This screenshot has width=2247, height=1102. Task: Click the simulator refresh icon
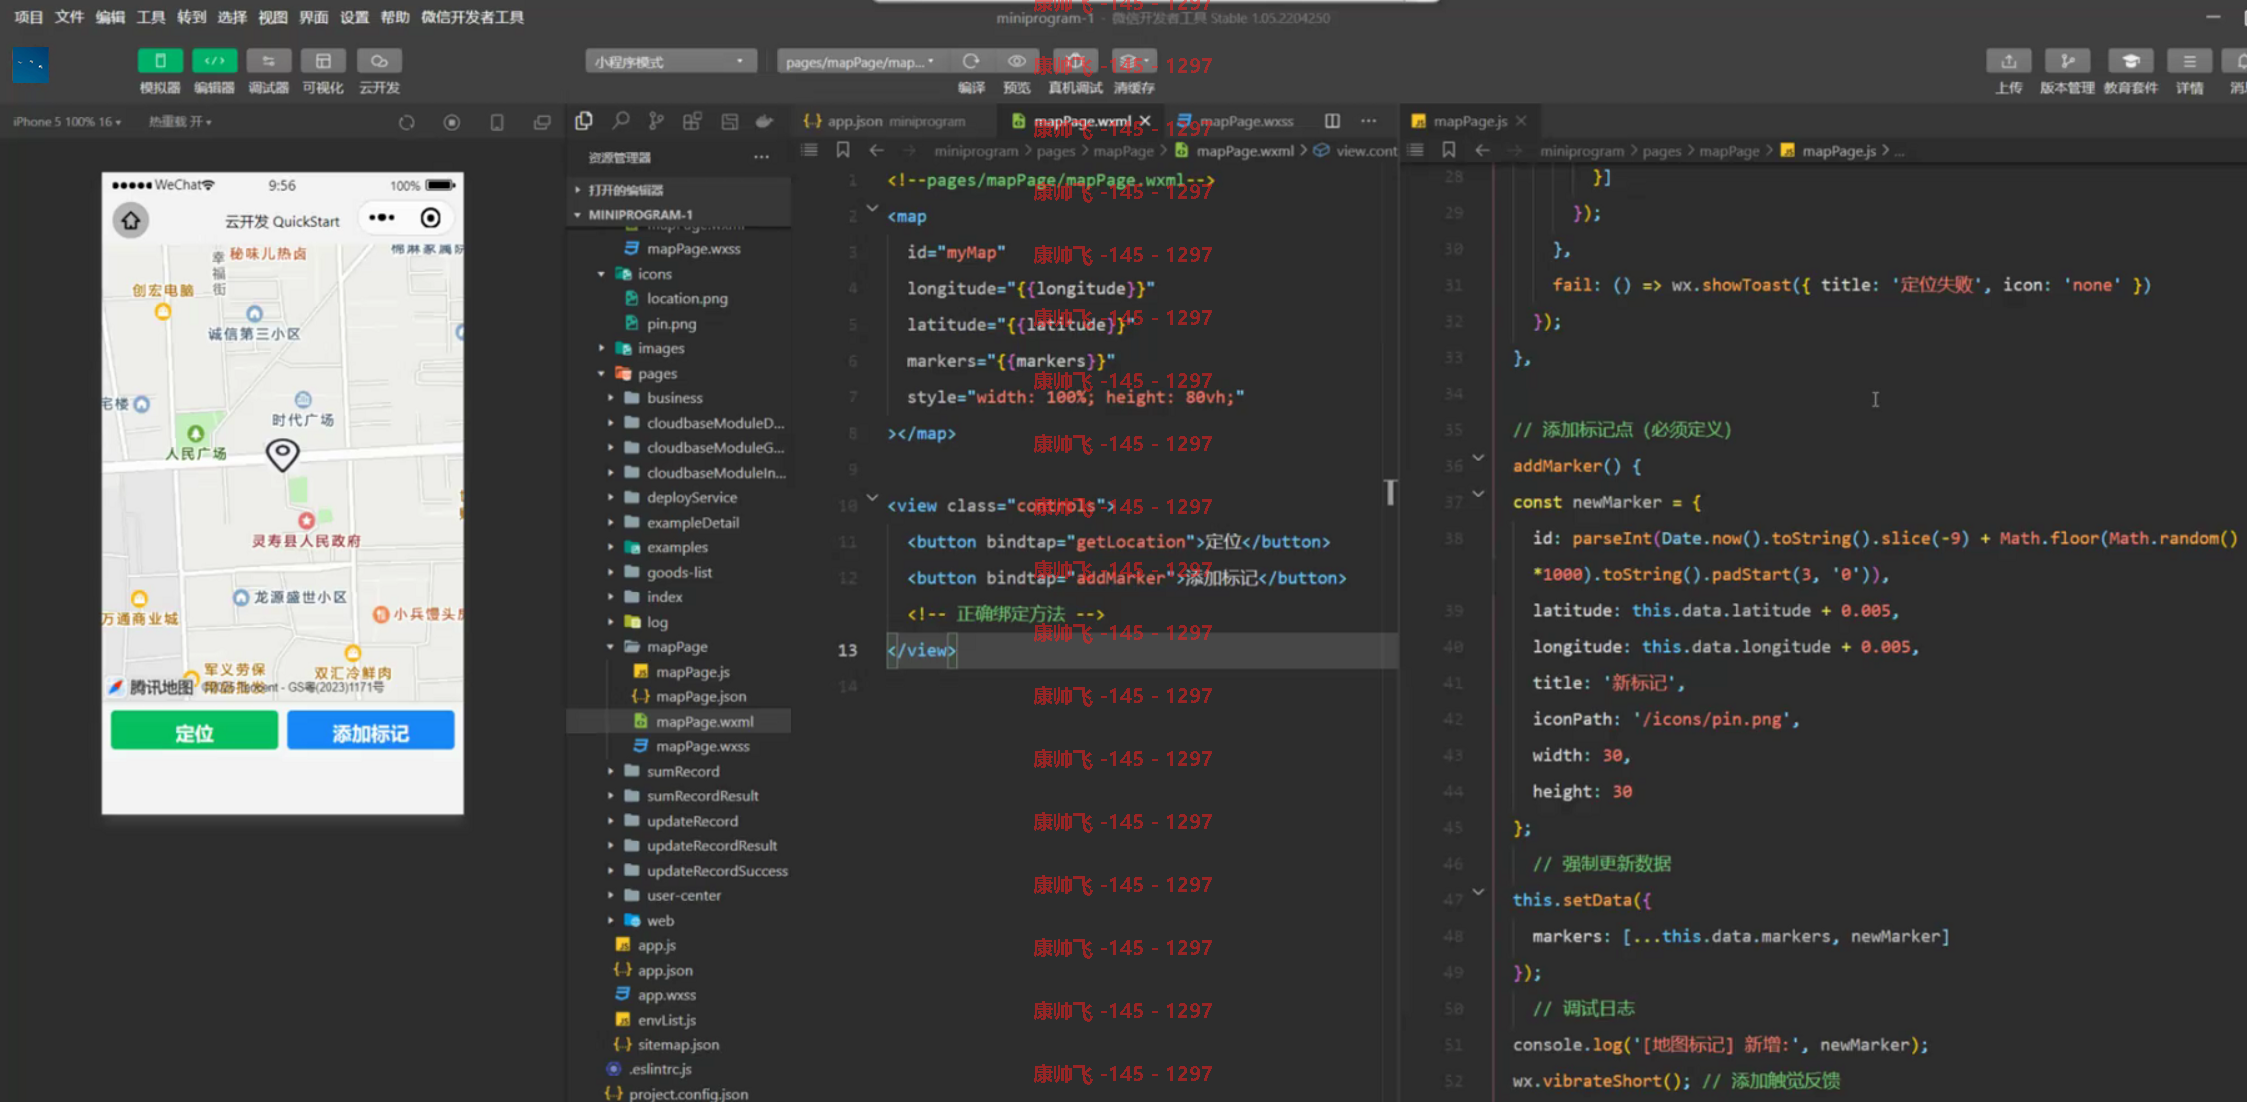pos(406,122)
